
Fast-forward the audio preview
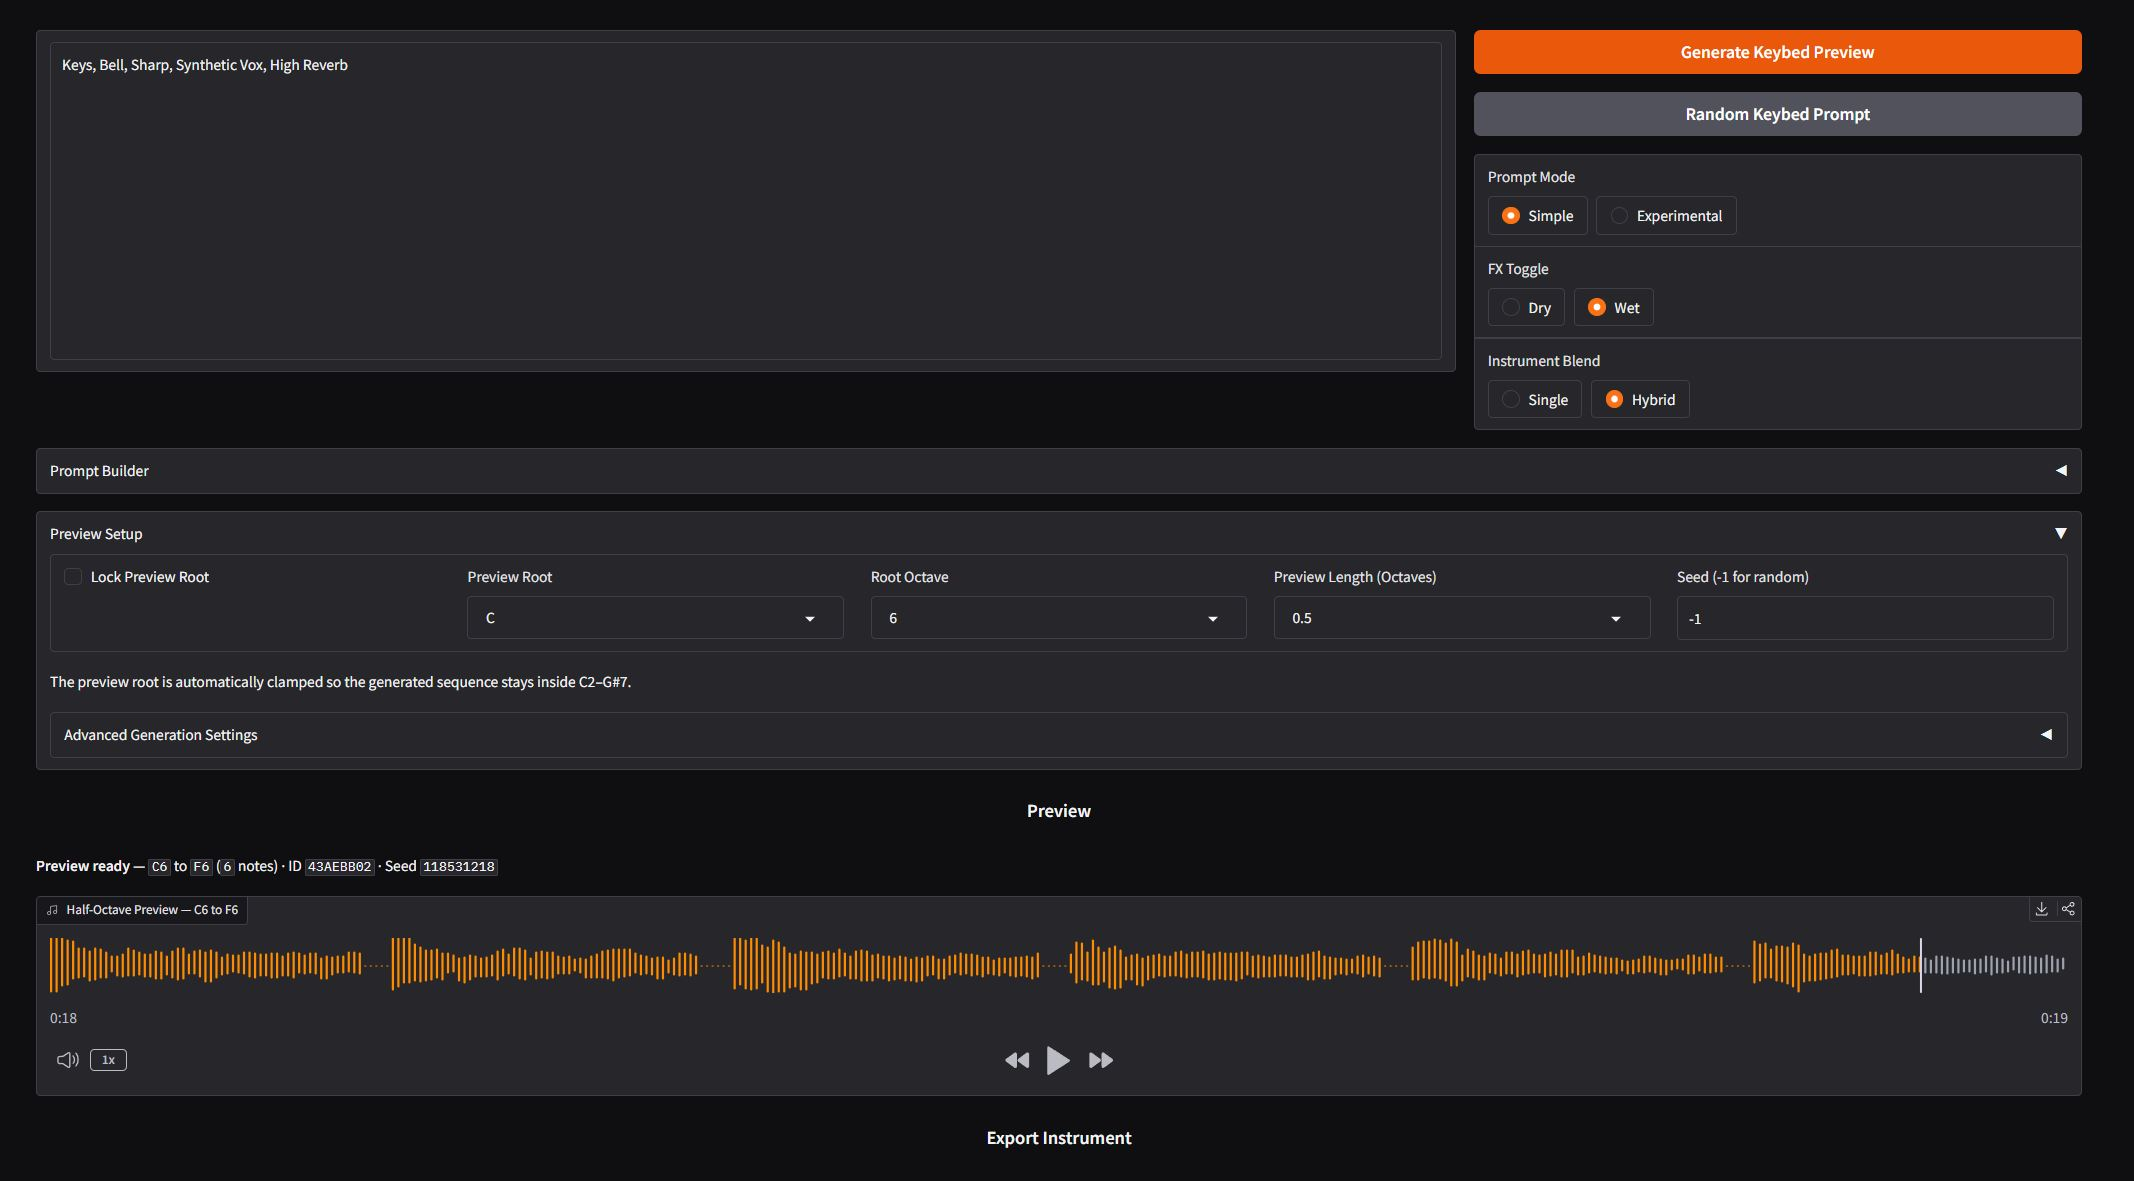[x=1101, y=1060]
